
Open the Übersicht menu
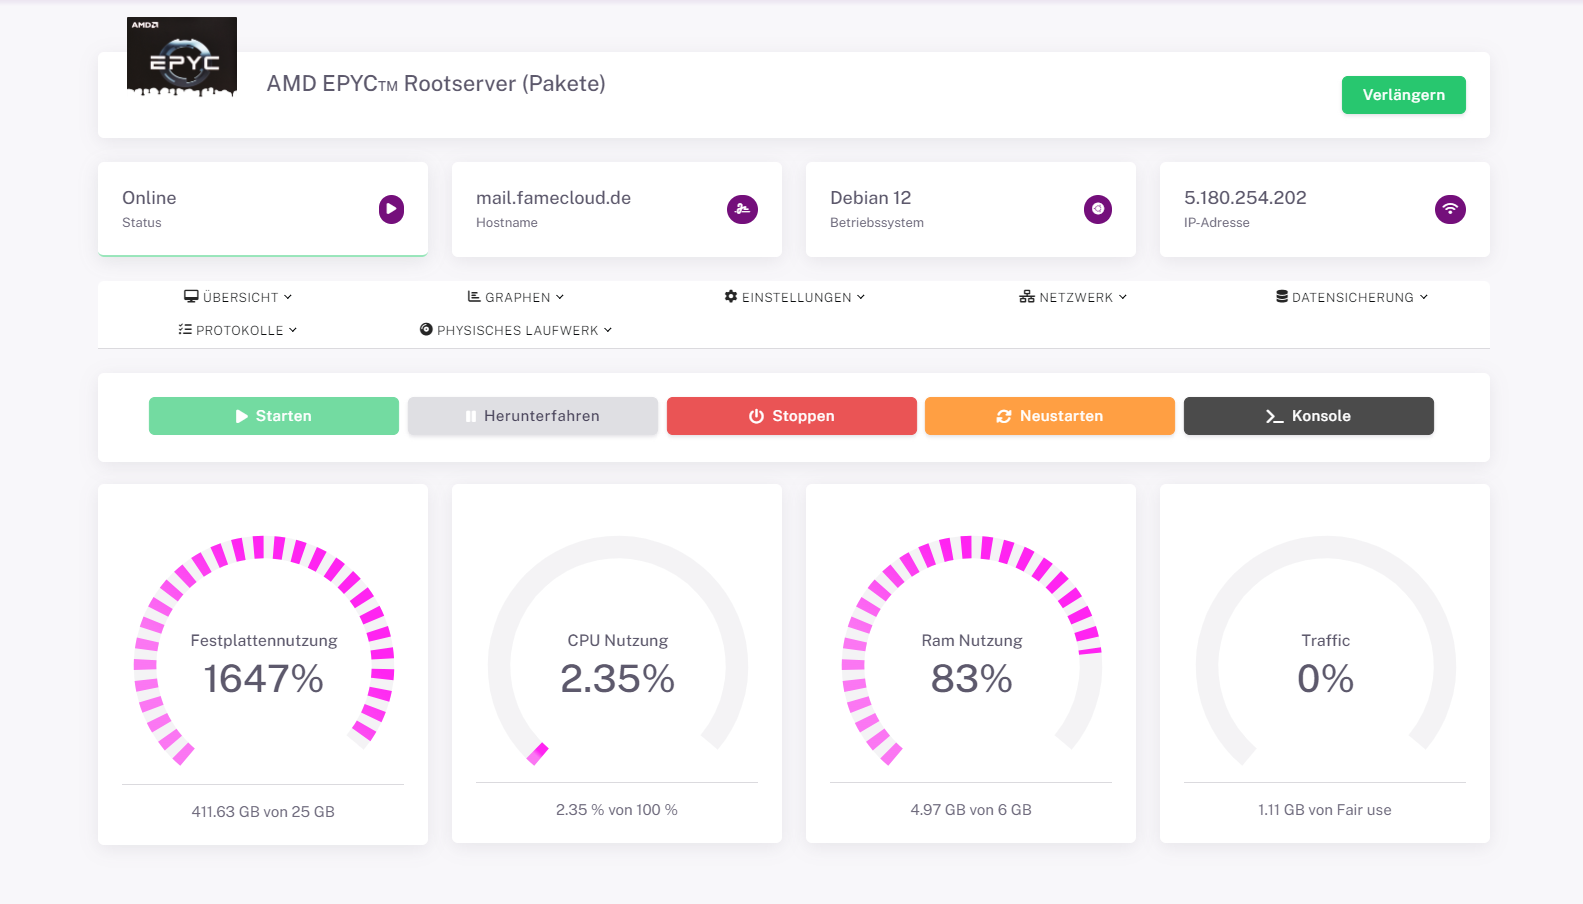(x=240, y=297)
